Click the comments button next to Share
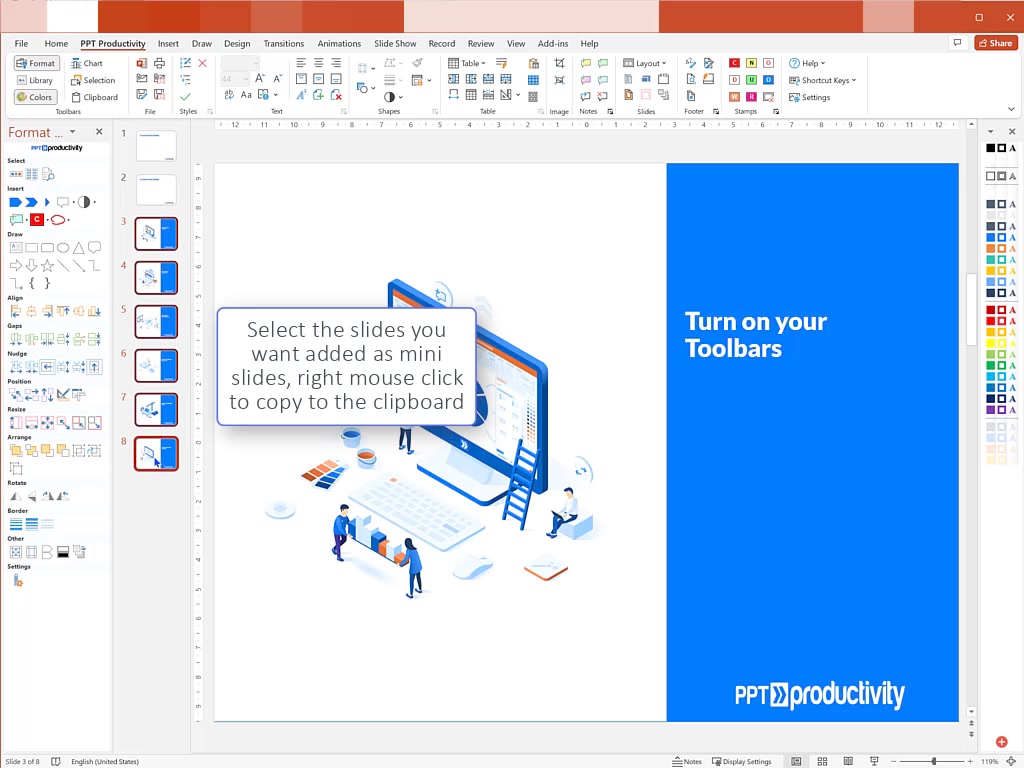Viewport: 1024px width, 768px height. [x=957, y=43]
